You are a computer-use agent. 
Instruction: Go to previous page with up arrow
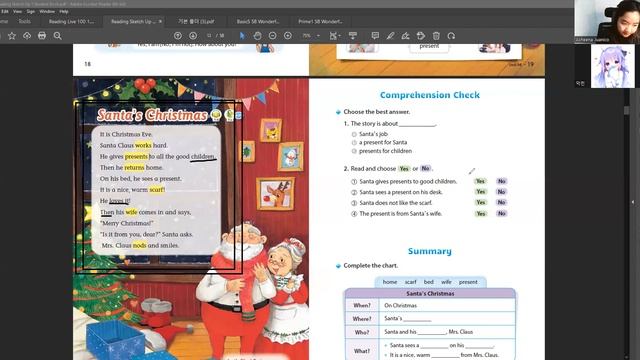[x=178, y=36]
